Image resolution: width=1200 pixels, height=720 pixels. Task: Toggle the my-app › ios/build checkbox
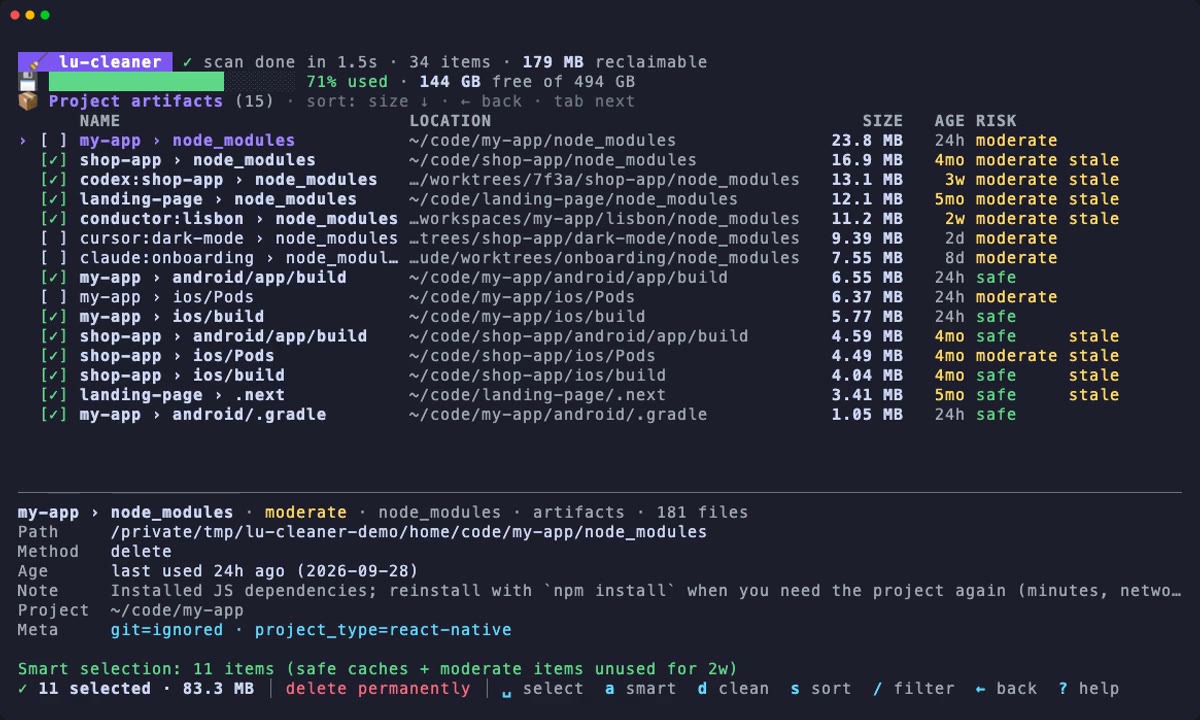click(x=54, y=317)
